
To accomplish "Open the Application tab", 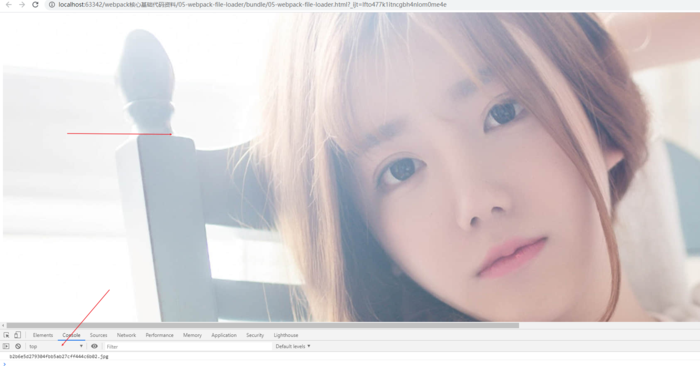I will coord(224,335).
